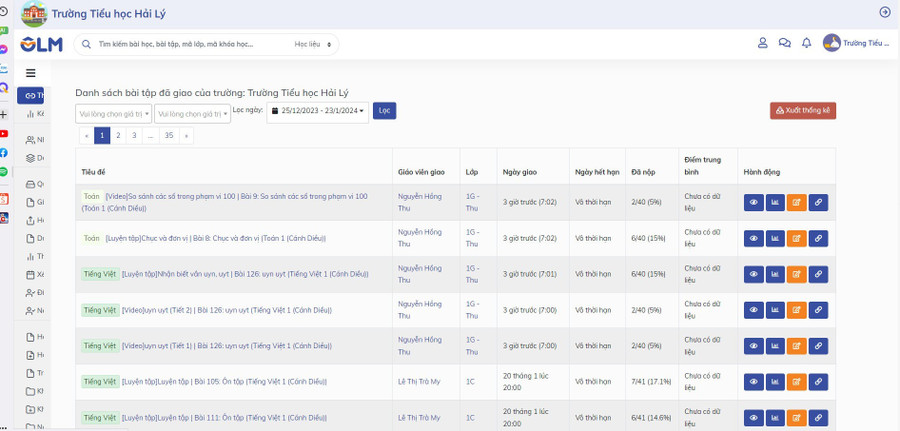Open YouTube icon in browser sidebar
Screen dimensions: 900x431
coord(4,133)
